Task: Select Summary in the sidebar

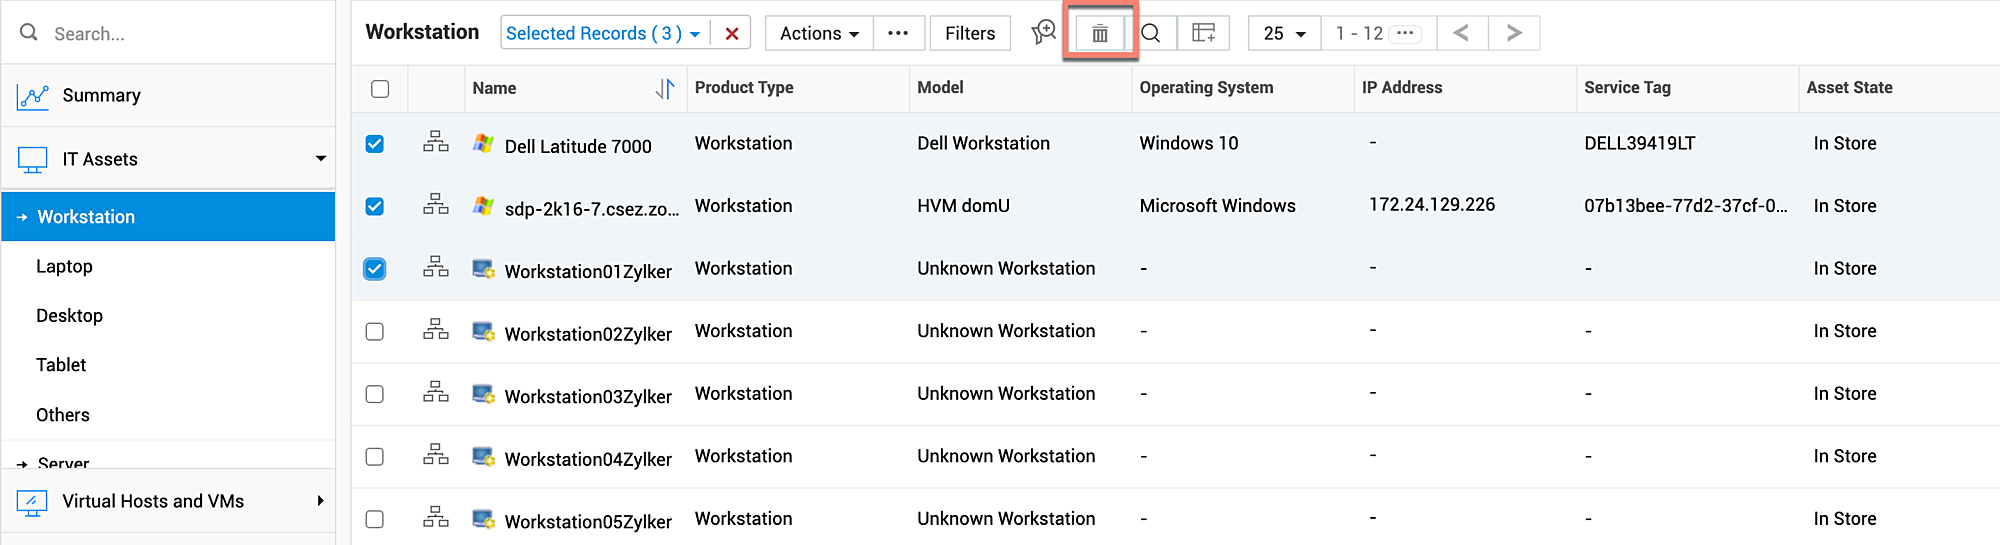Action: pyautogui.click(x=101, y=96)
